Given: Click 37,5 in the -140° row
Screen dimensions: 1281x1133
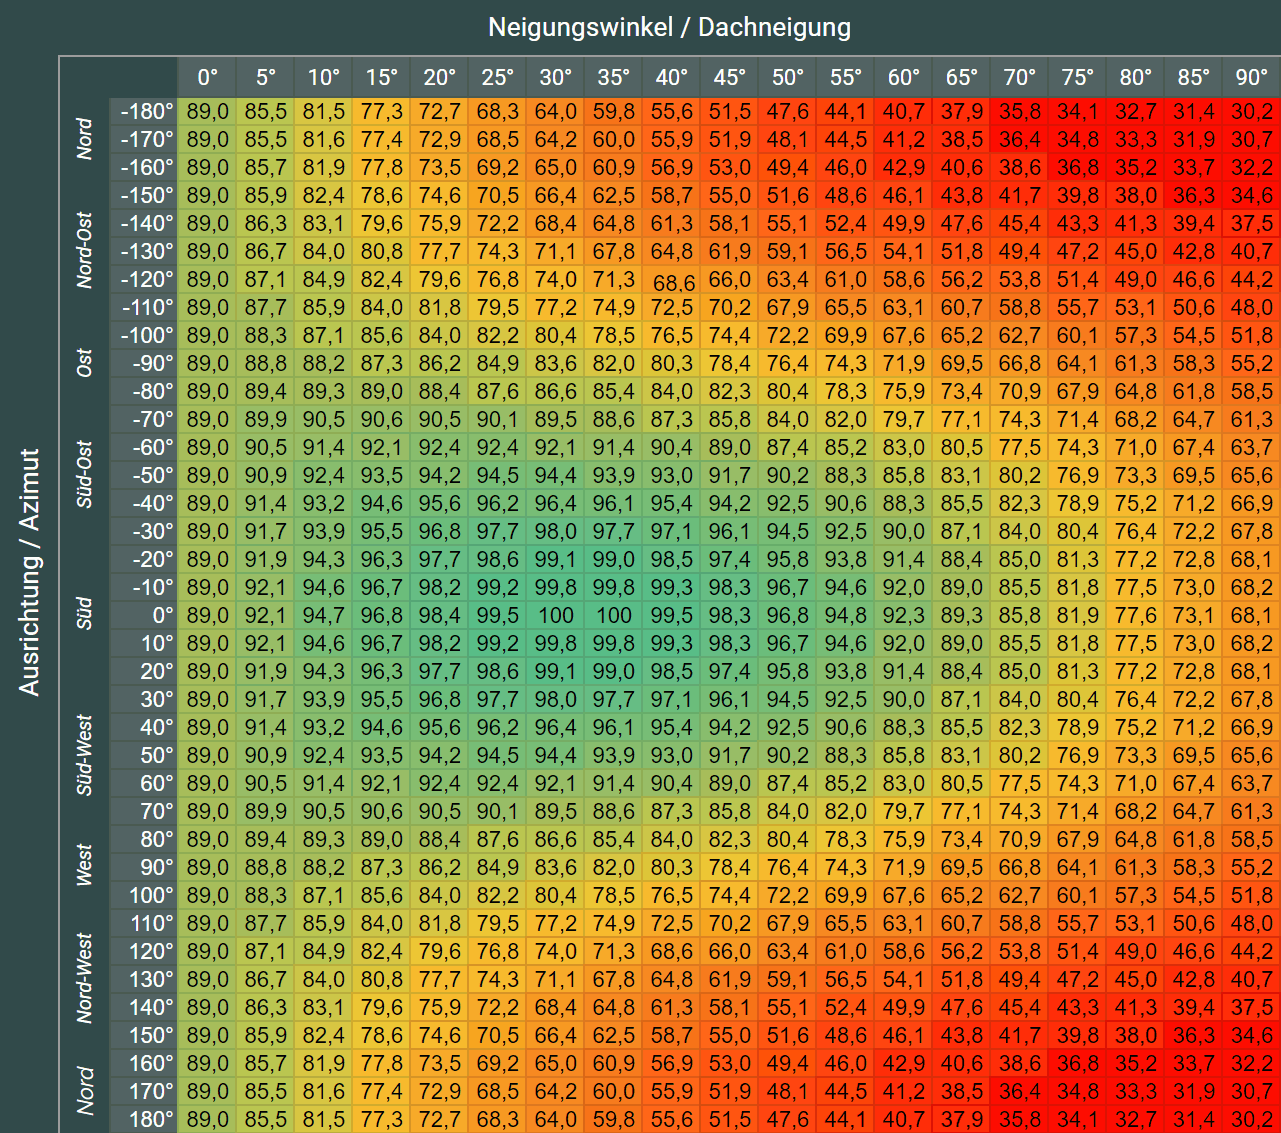Looking at the screenshot, I should (x=1252, y=223).
